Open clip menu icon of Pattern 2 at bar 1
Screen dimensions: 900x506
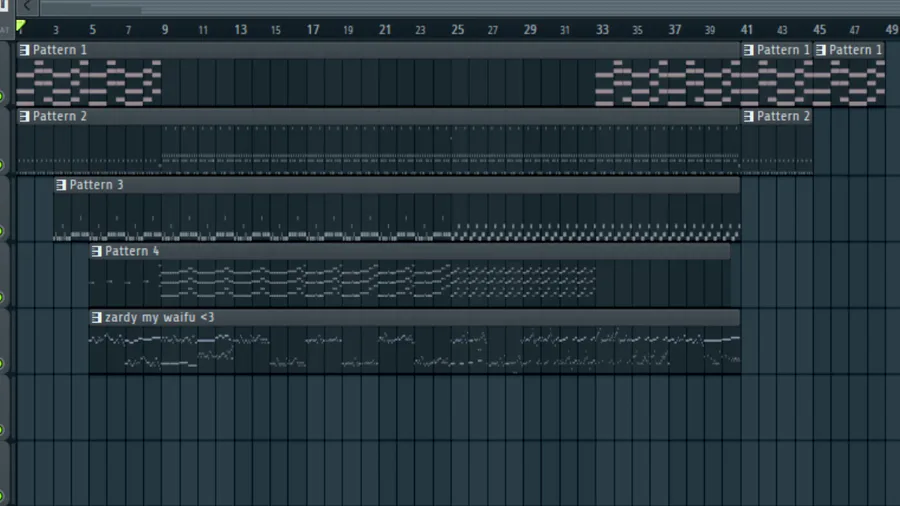click(x=24, y=116)
